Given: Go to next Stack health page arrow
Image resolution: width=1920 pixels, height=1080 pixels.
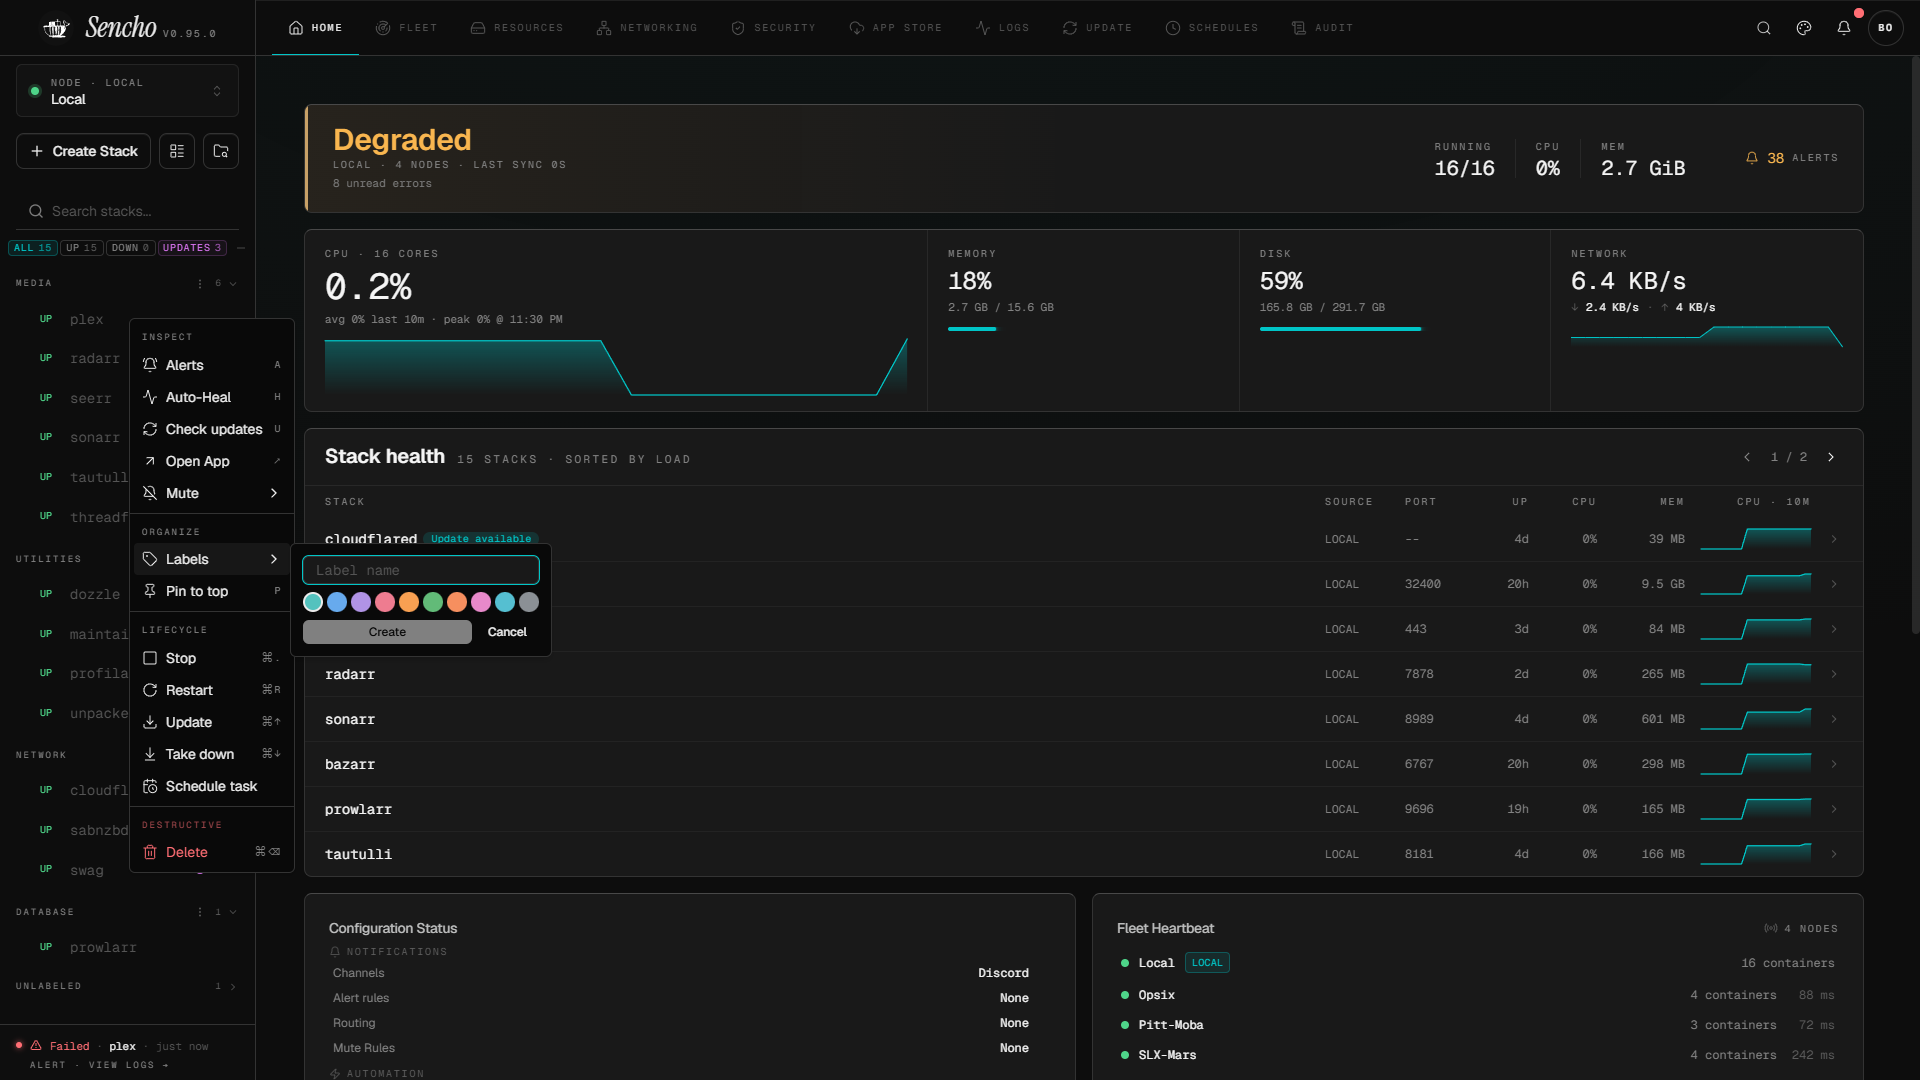Looking at the screenshot, I should 1831,457.
